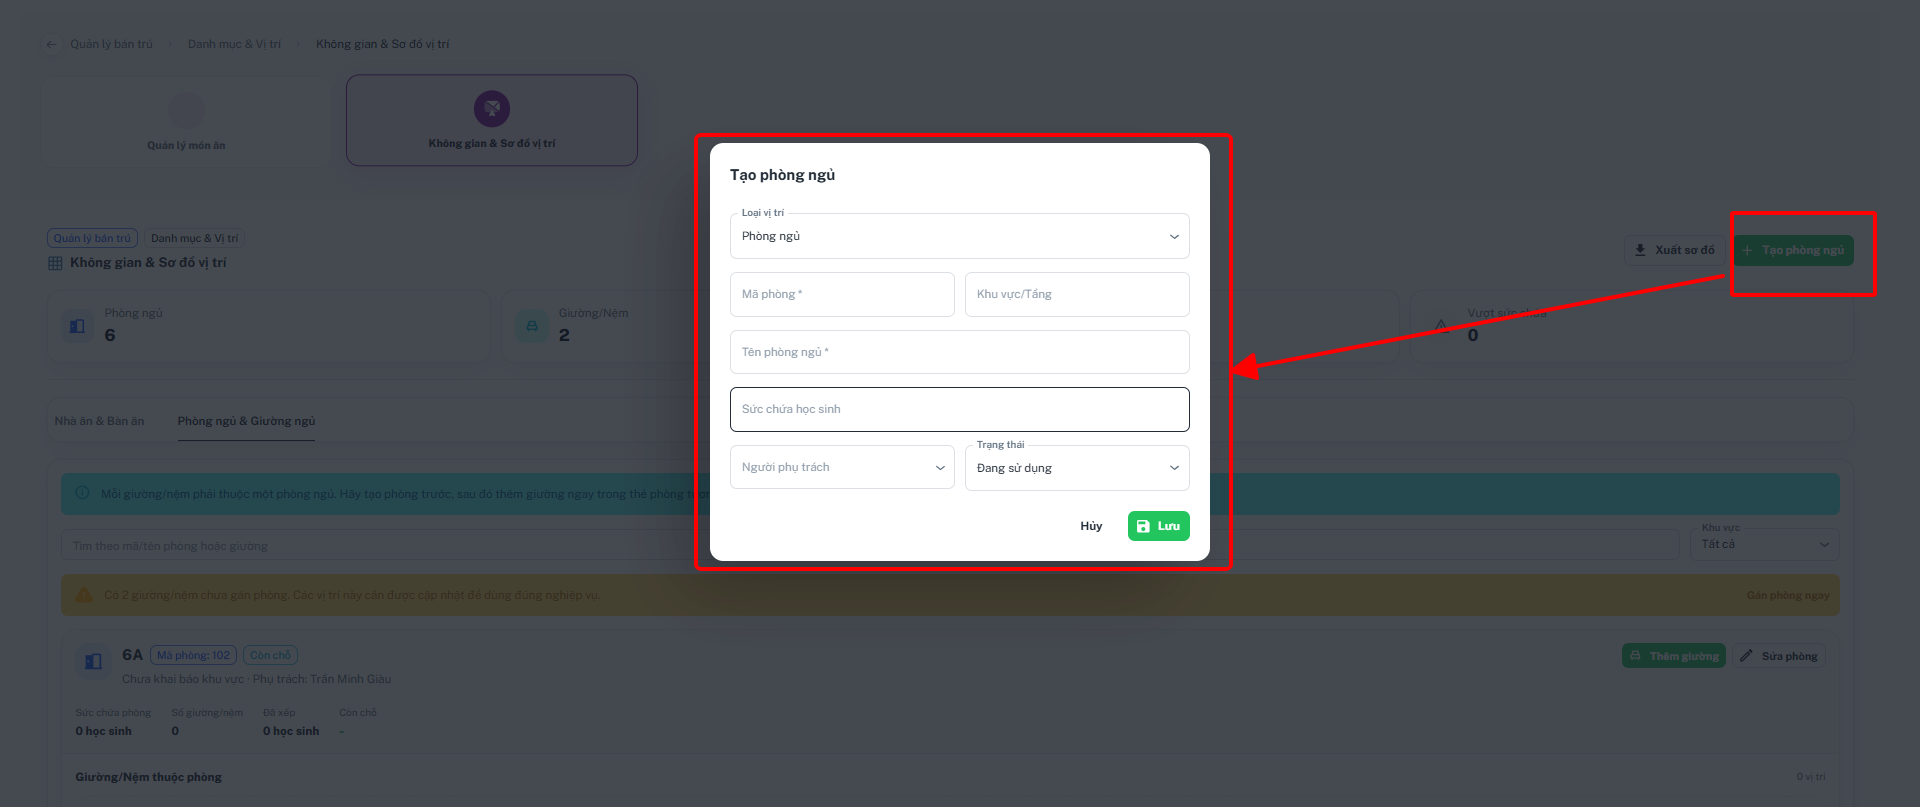This screenshot has height=807, width=1920.
Task: Click the plus icon on Tạo phòng ngủ
Action: tap(1747, 250)
